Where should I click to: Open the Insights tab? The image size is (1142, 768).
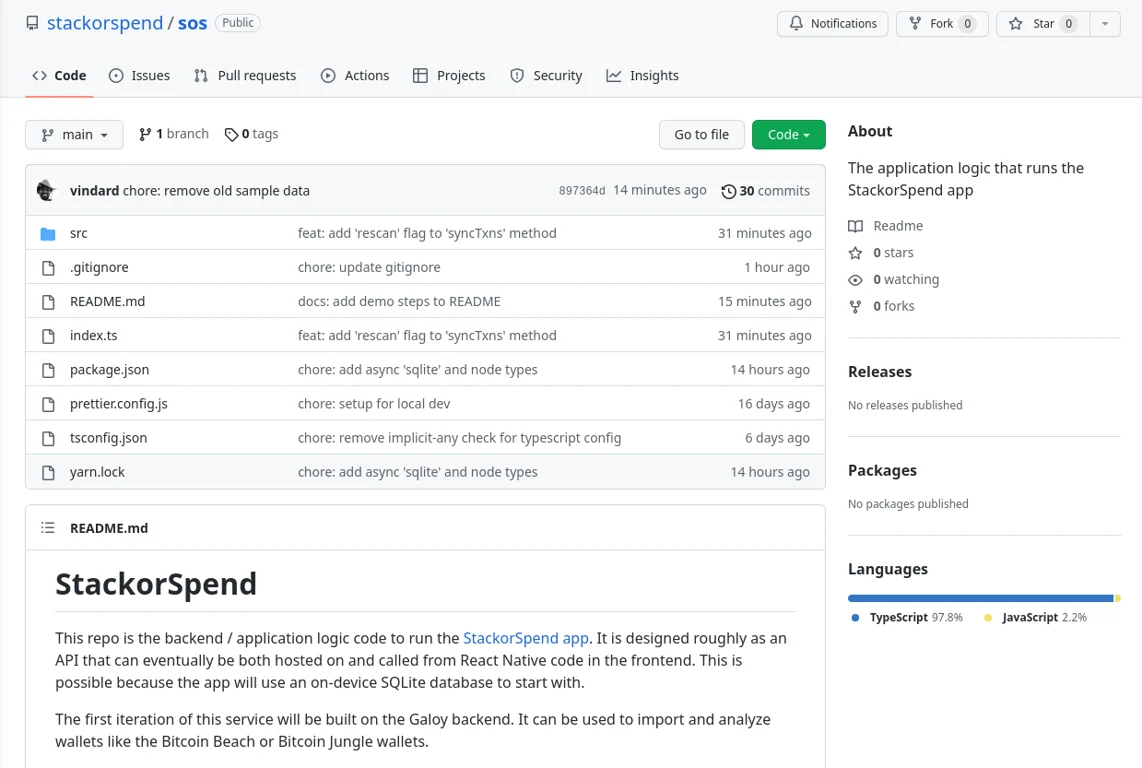coord(642,76)
